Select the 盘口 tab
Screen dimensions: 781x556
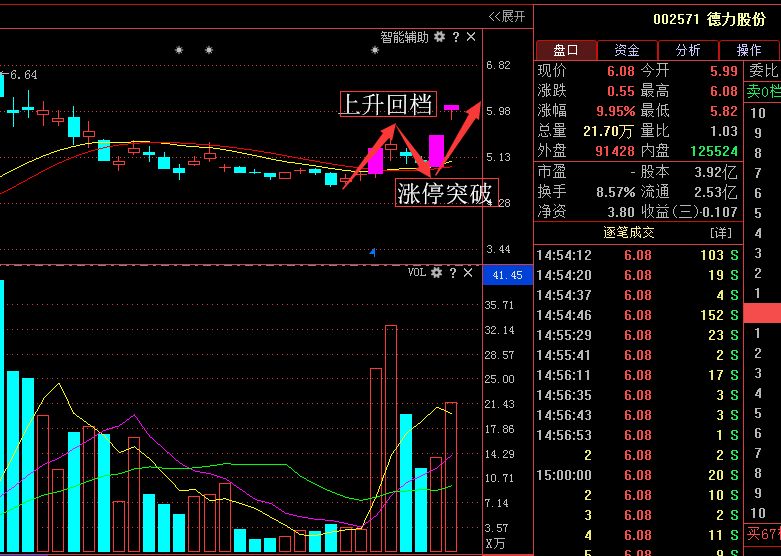(566, 50)
